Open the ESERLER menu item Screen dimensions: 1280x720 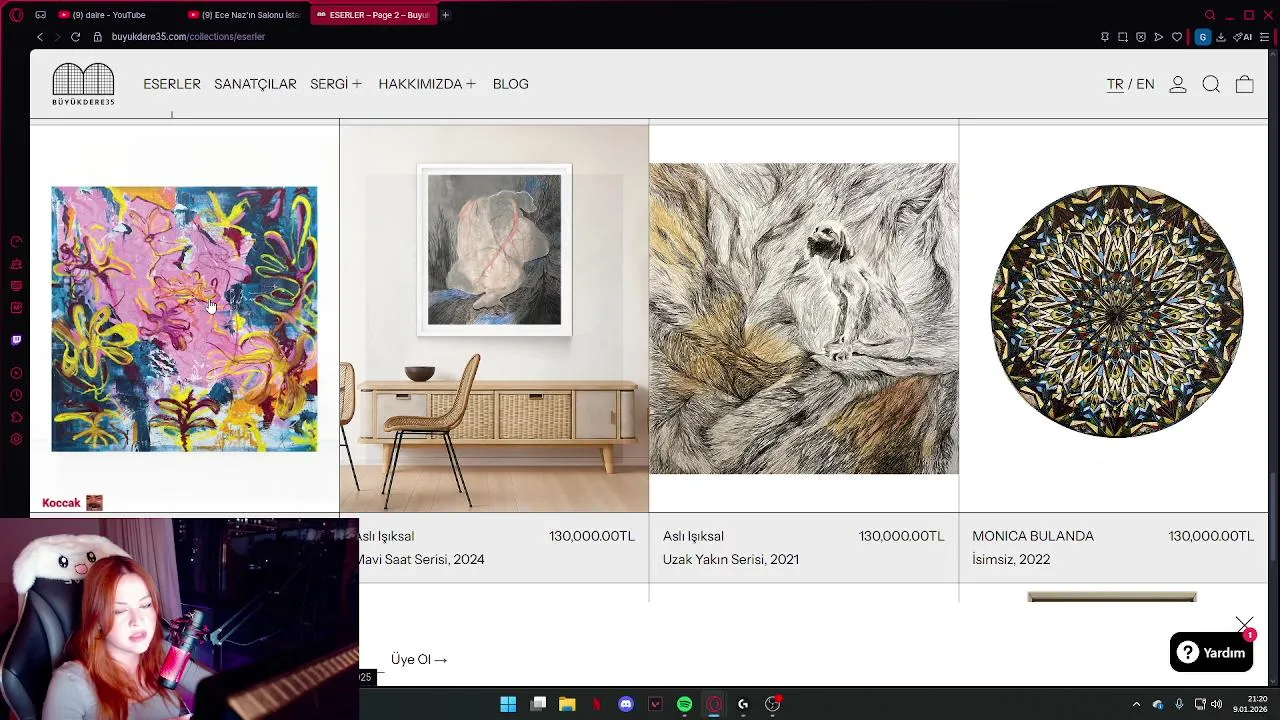pyautogui.click(x=172, y=84)
